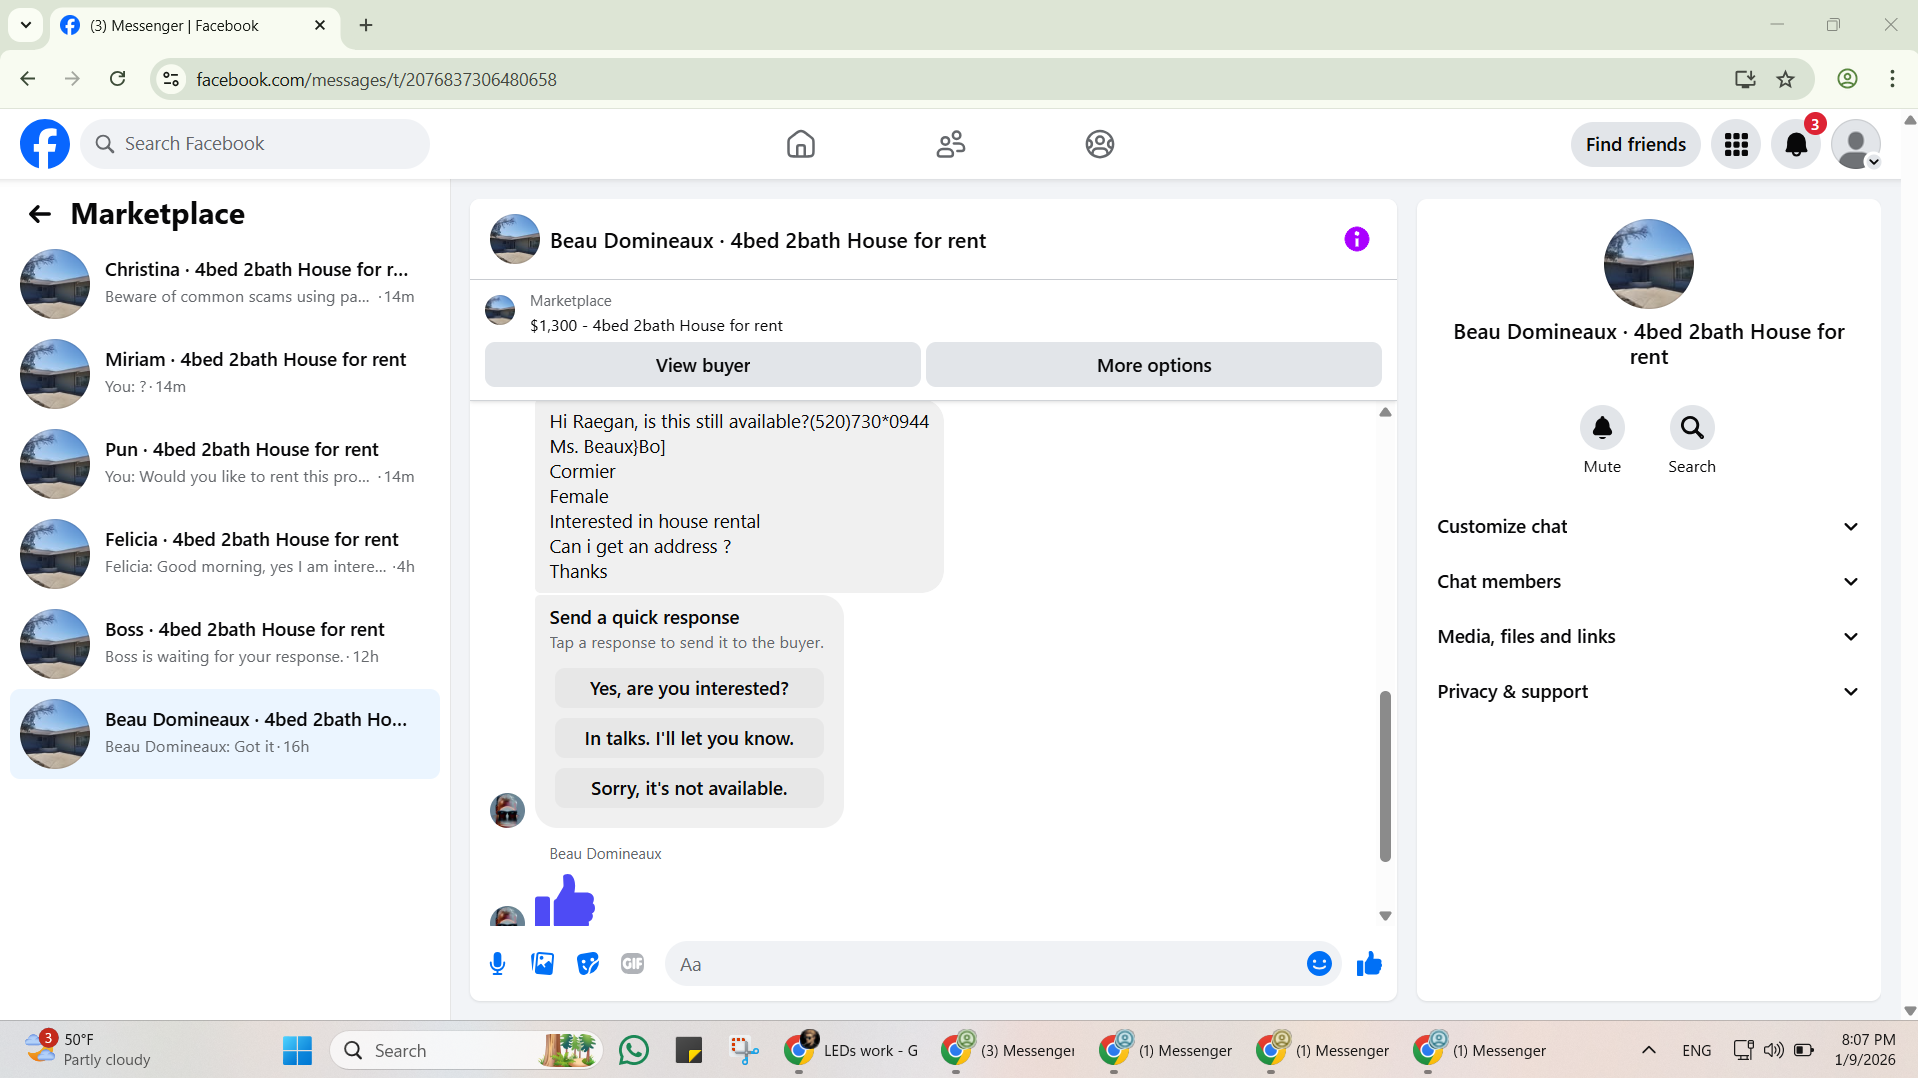
Task: Click the Find friends button
Action: point(1635,145)
